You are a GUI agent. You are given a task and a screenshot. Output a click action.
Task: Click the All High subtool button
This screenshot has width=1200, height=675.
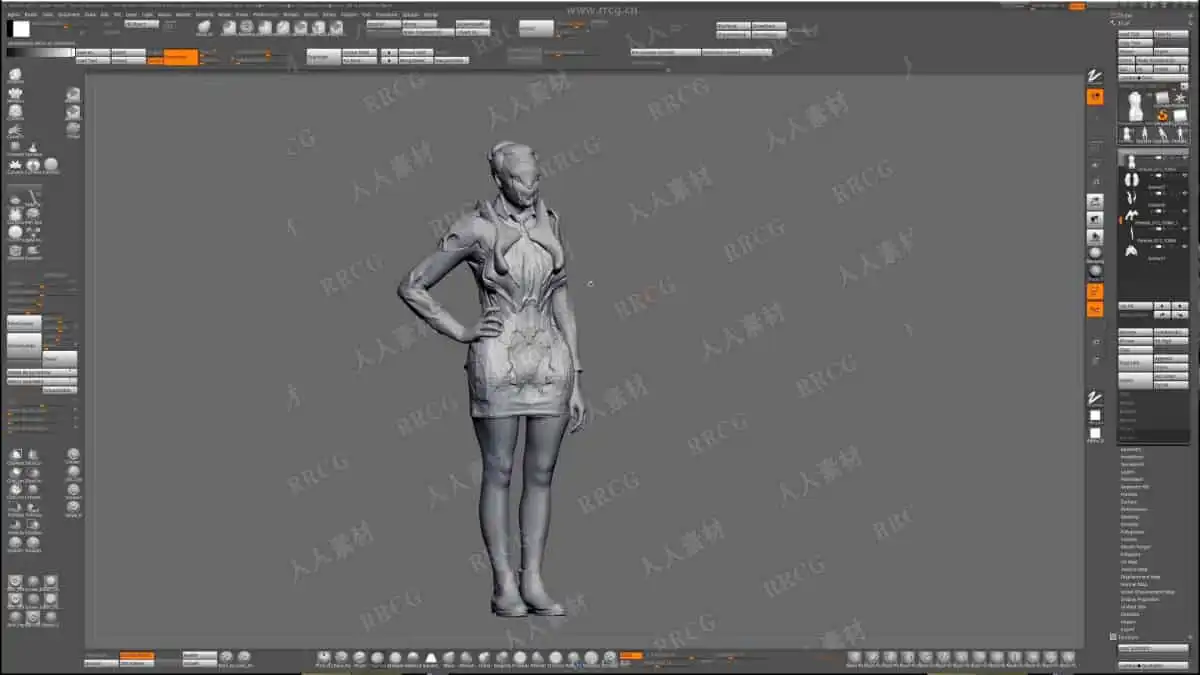(x=1171, y=341)
